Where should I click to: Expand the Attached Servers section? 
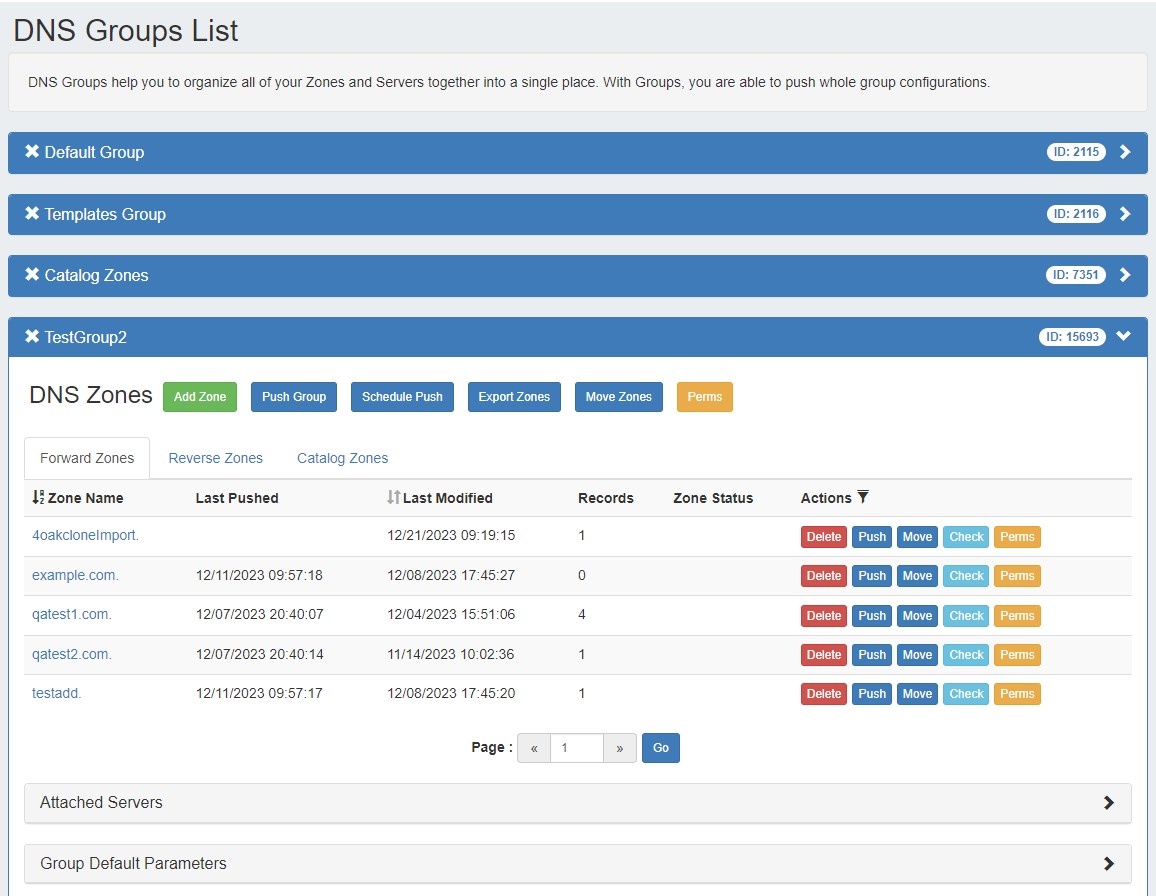click(1108, 803)
